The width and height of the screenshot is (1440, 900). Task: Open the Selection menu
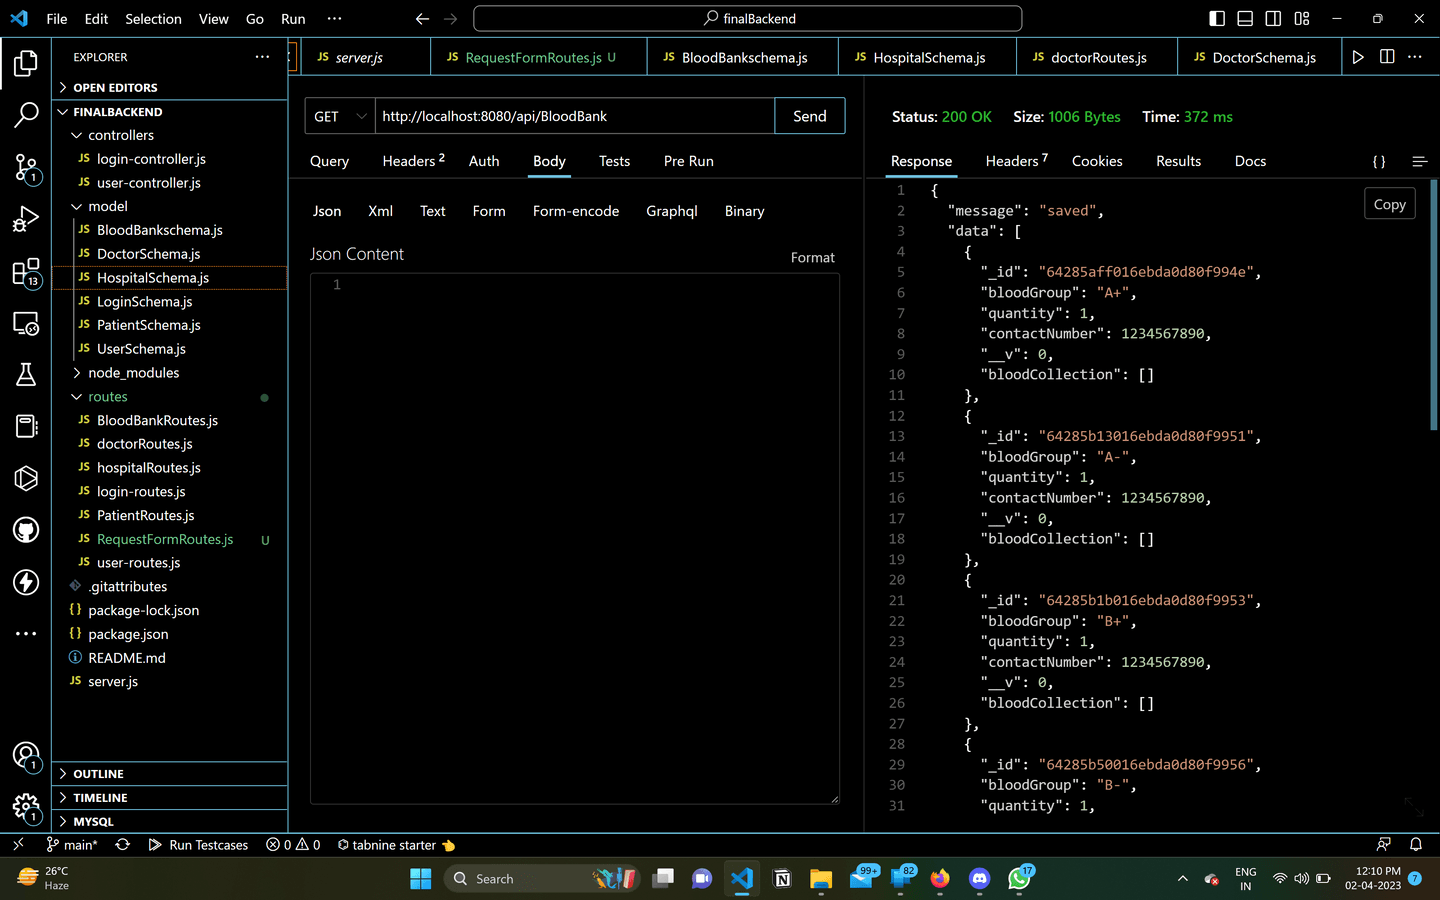pyautogui.click(x=153, y=18)
